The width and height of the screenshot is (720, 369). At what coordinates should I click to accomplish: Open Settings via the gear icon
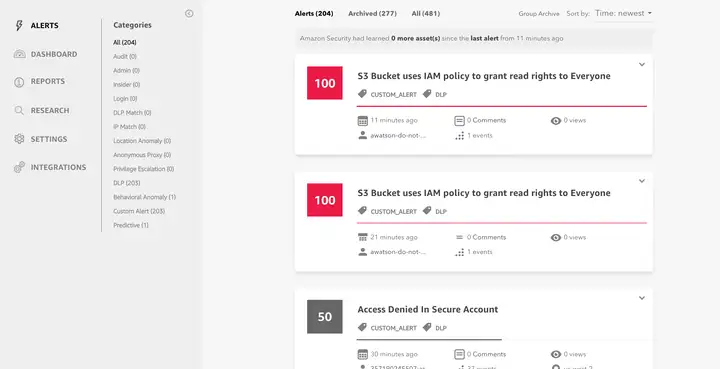(x=19, y=139)
